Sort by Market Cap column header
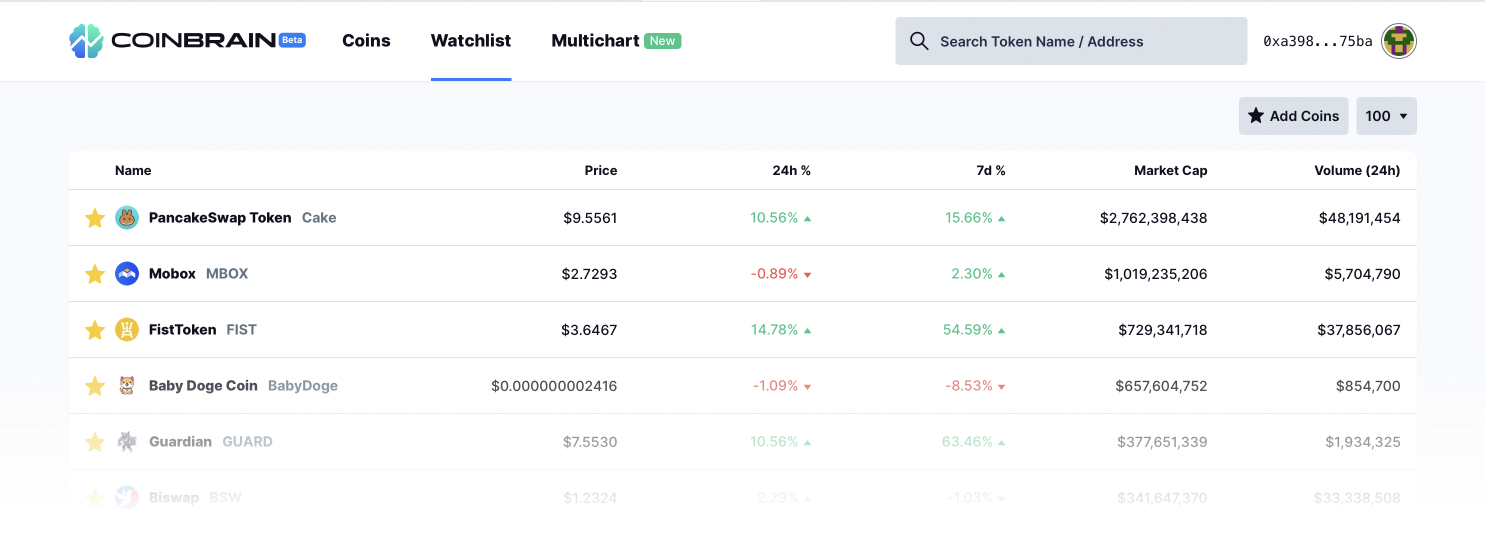This screenshot has height=546, width=1485. click(x=1171, y=171)
